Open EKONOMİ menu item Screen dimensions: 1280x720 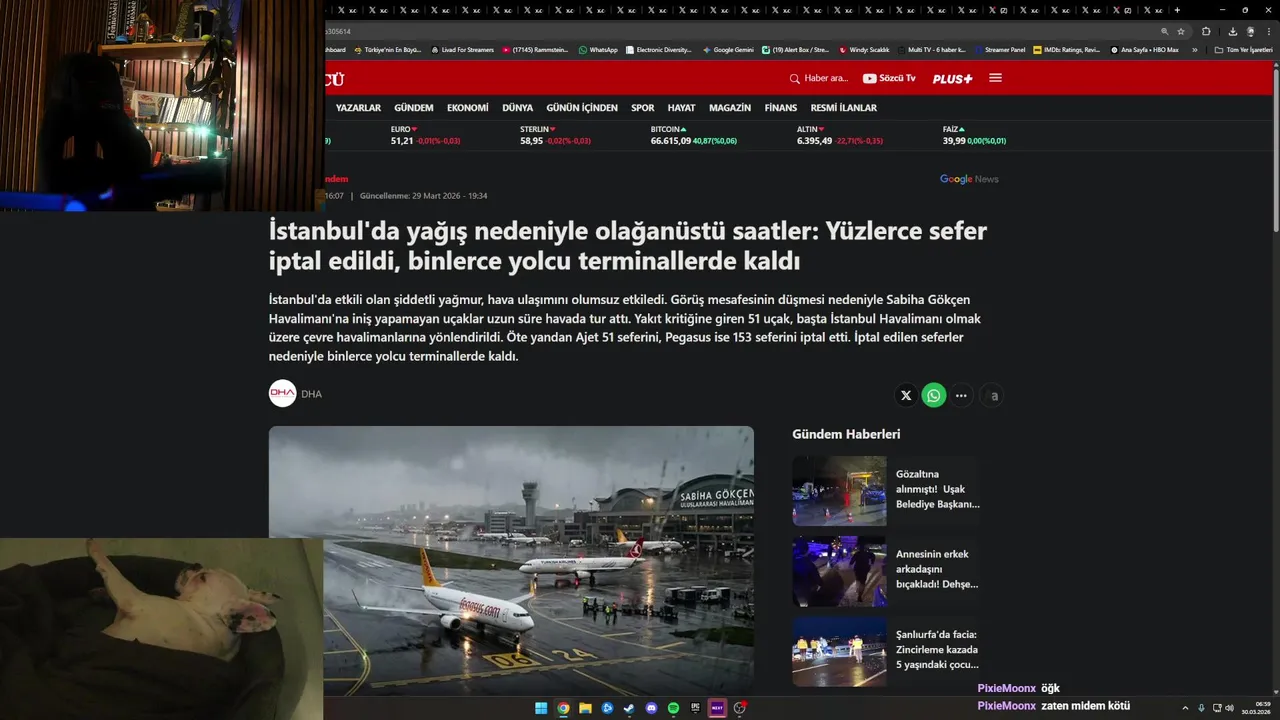coord(468,108)
